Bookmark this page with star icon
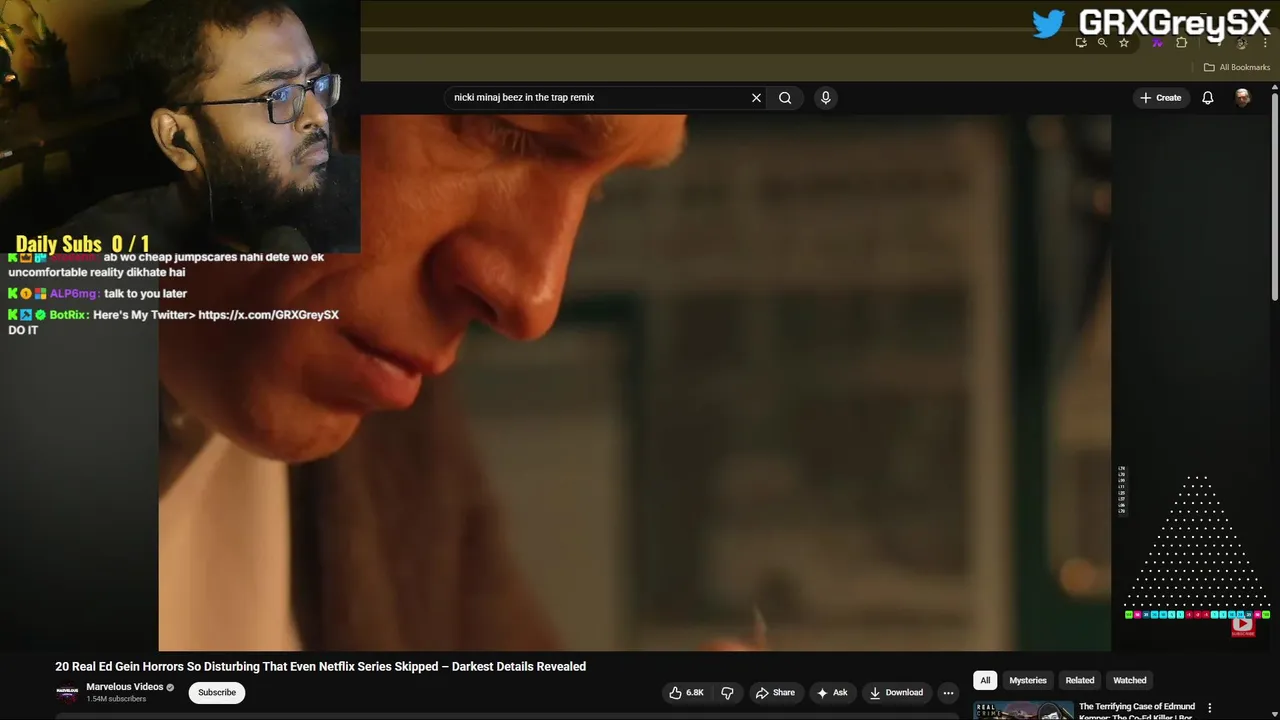 pos(1124,43)
